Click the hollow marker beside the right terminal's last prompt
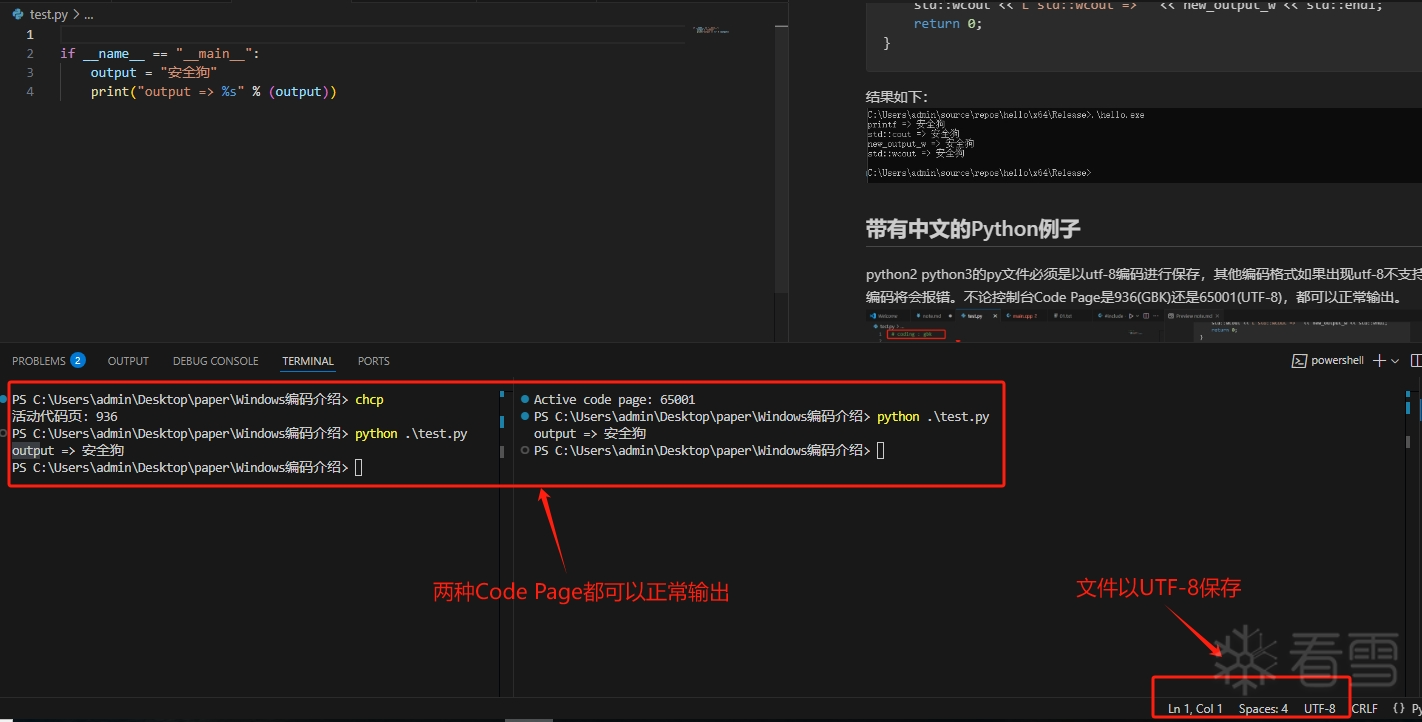The image size is (1422, 722). 525,450
